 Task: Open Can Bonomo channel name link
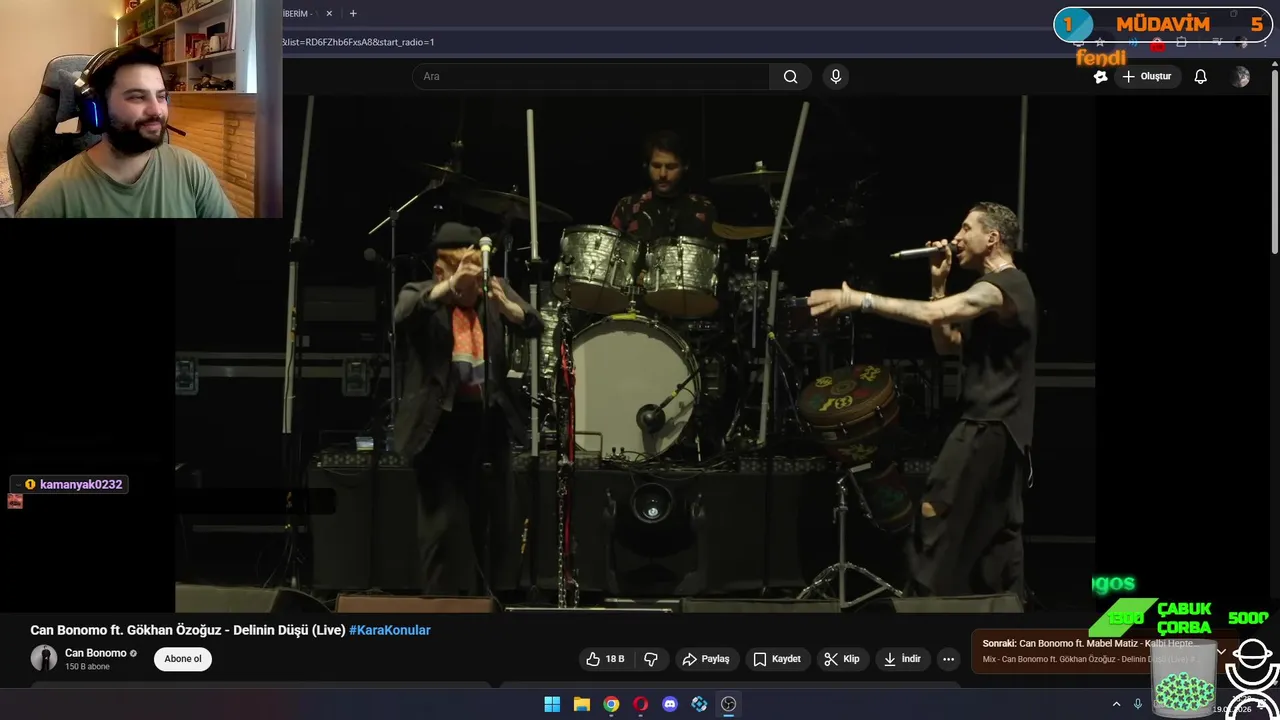(x=96, y=653)
